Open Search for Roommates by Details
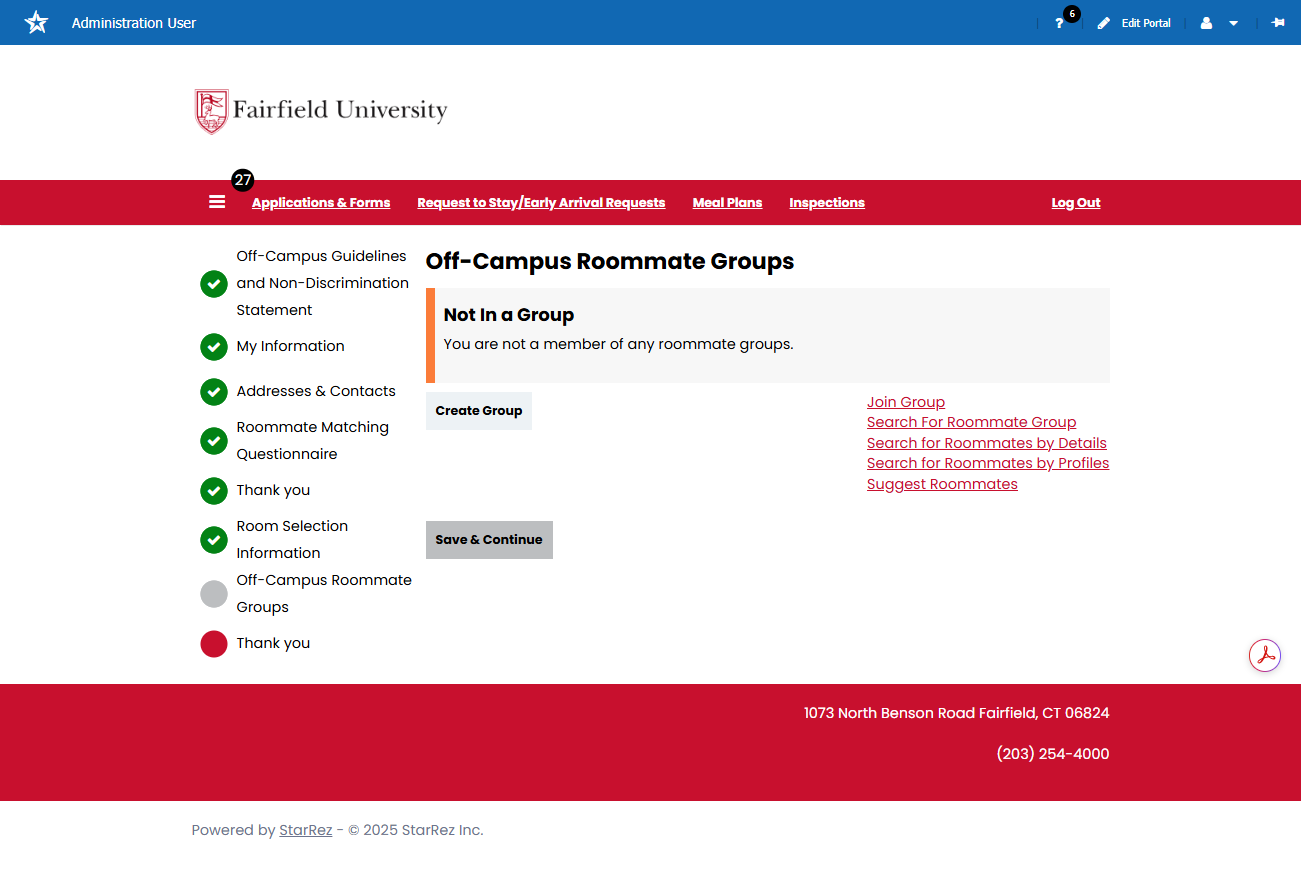1301x881 pixels. click(987, 443)
